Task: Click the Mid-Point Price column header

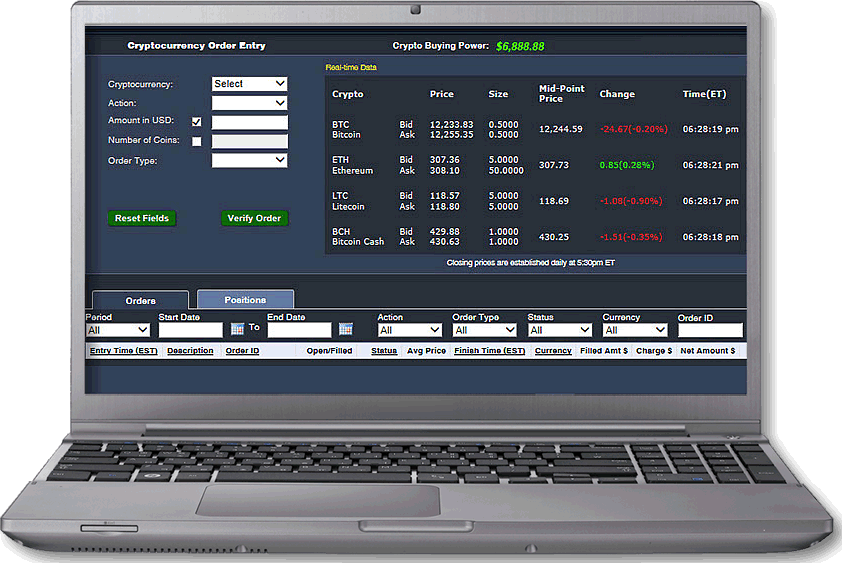Action: click(x=562, y=93)
